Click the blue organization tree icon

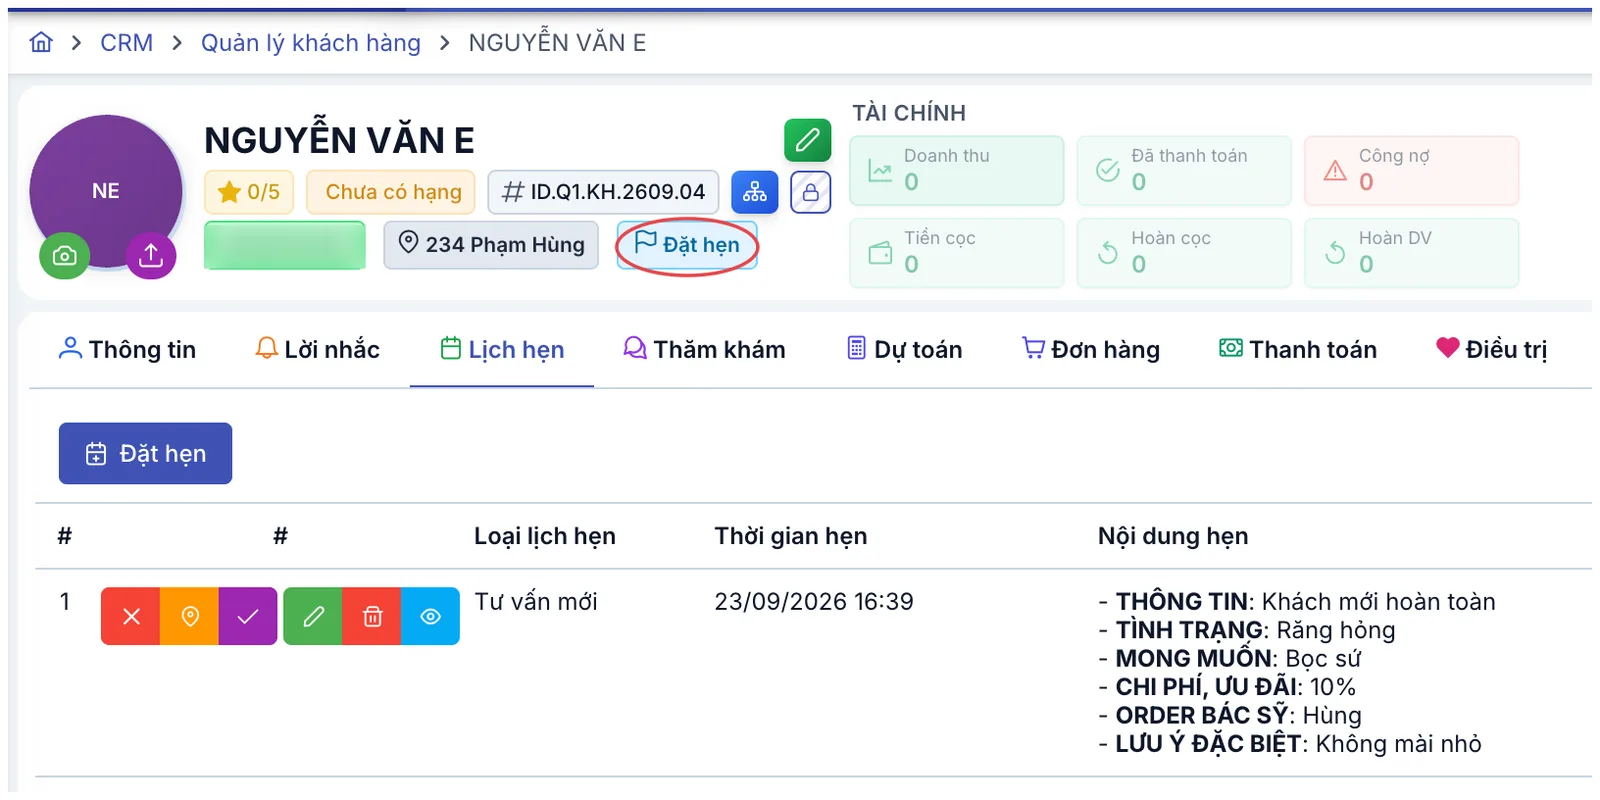tap(755, 192)
